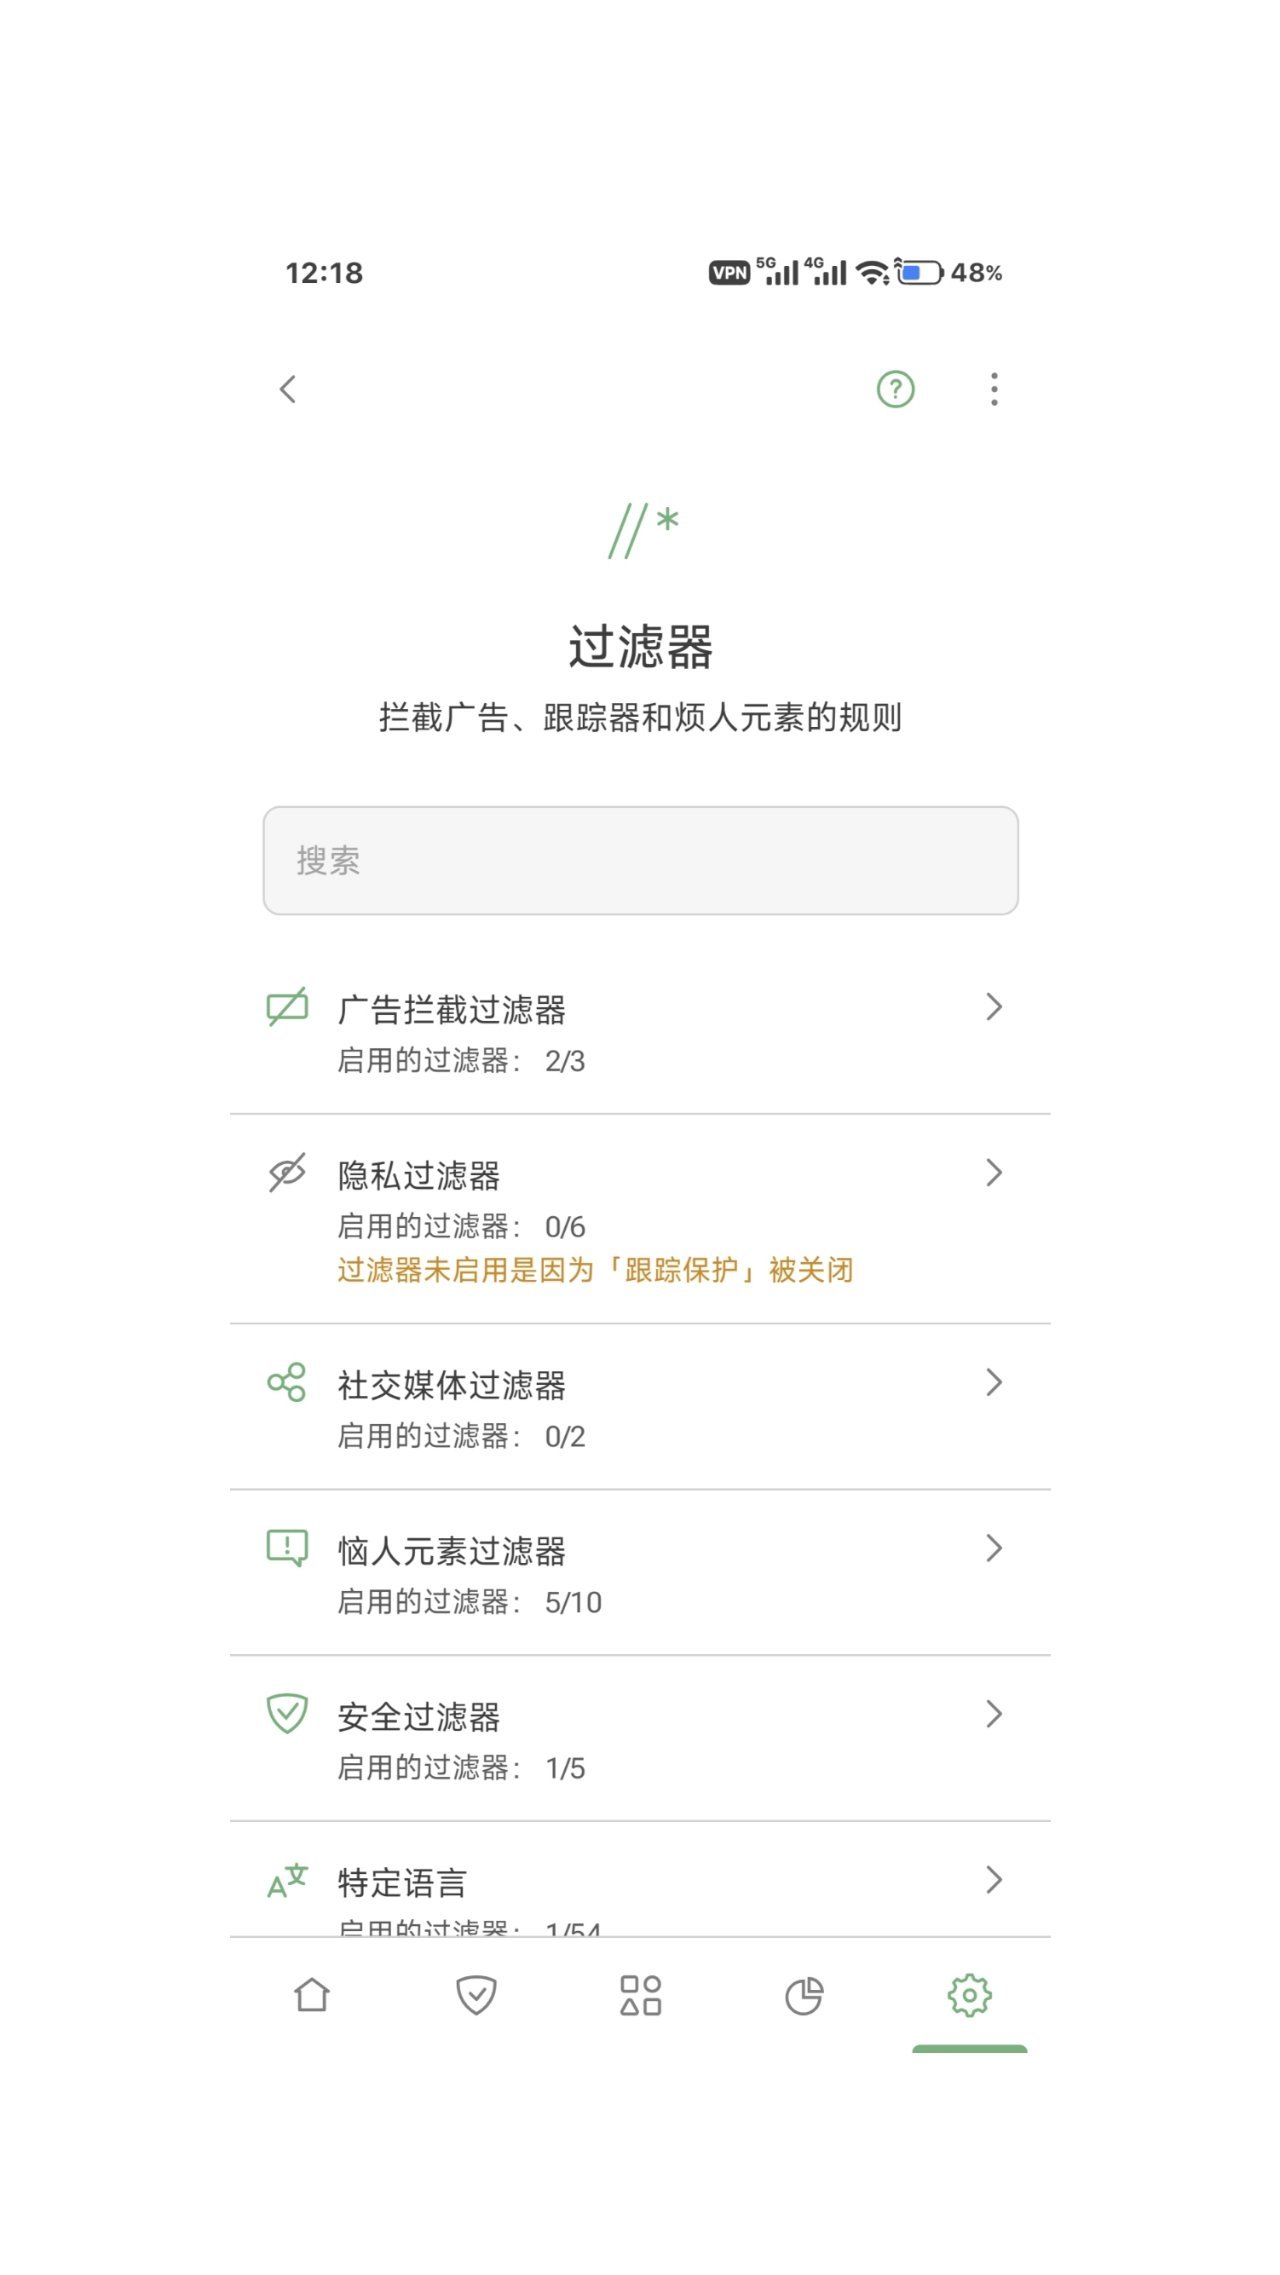Open the three-dot overflow menu
This screenshot has width=1280, height=2275.
tap(993, 389)
